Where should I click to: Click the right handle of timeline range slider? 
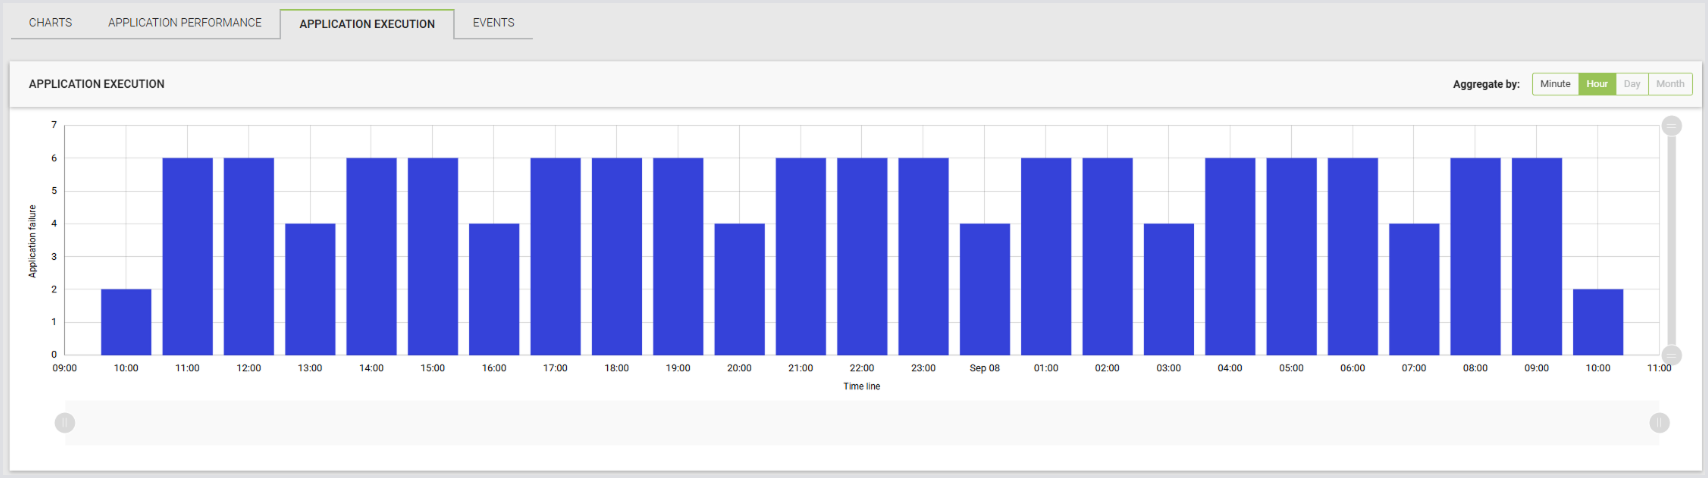pyautogui.click(x=1659, y=423)
